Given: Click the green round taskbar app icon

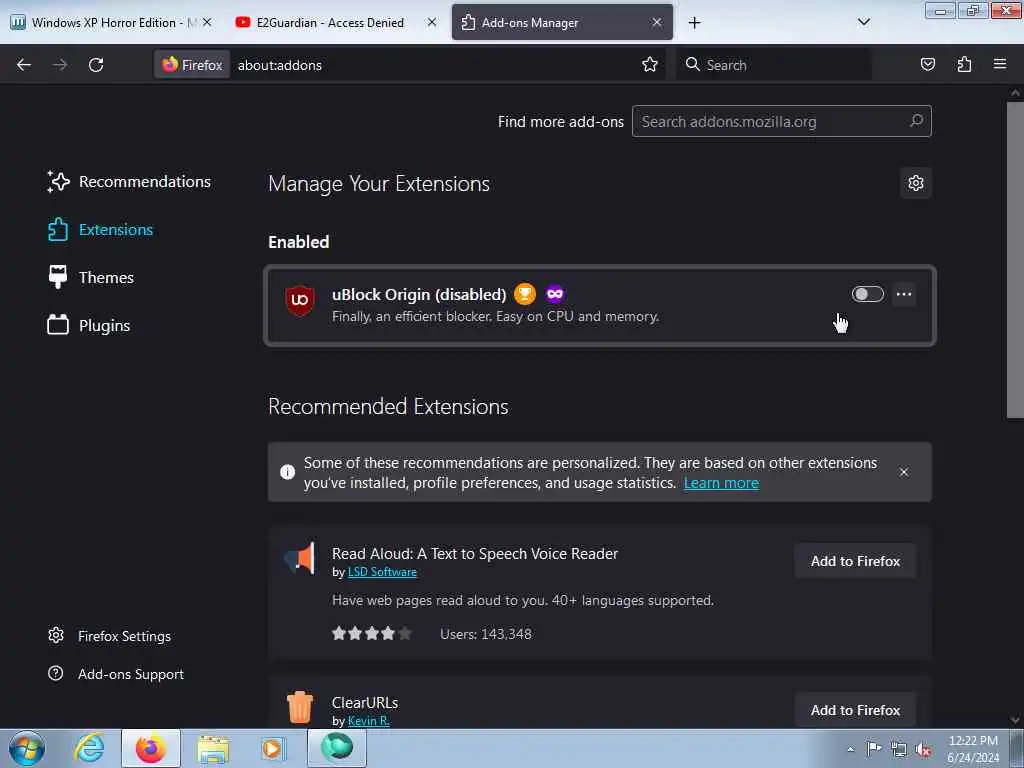Looking at the screenshot, I should pos(337,748).
